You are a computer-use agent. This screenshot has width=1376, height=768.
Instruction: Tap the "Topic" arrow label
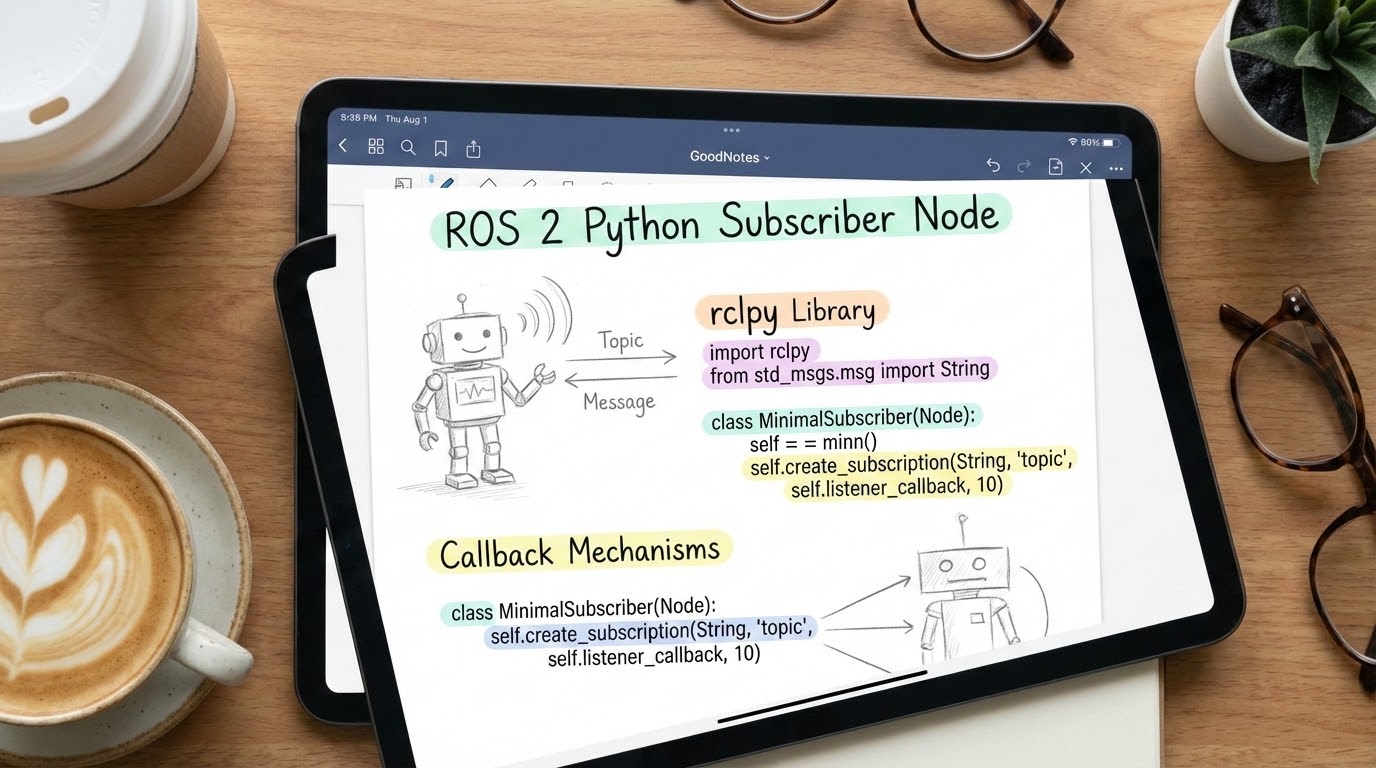[x=620, y=340]
